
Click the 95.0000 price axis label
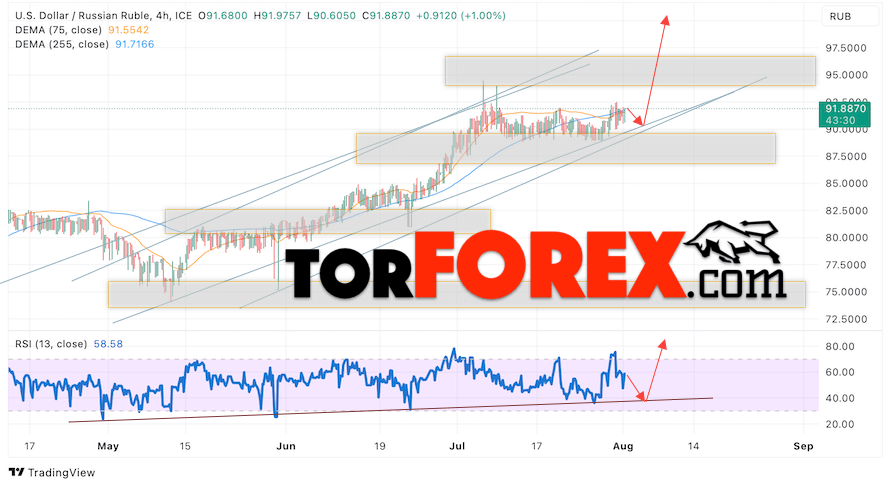(x=846, y=75)
